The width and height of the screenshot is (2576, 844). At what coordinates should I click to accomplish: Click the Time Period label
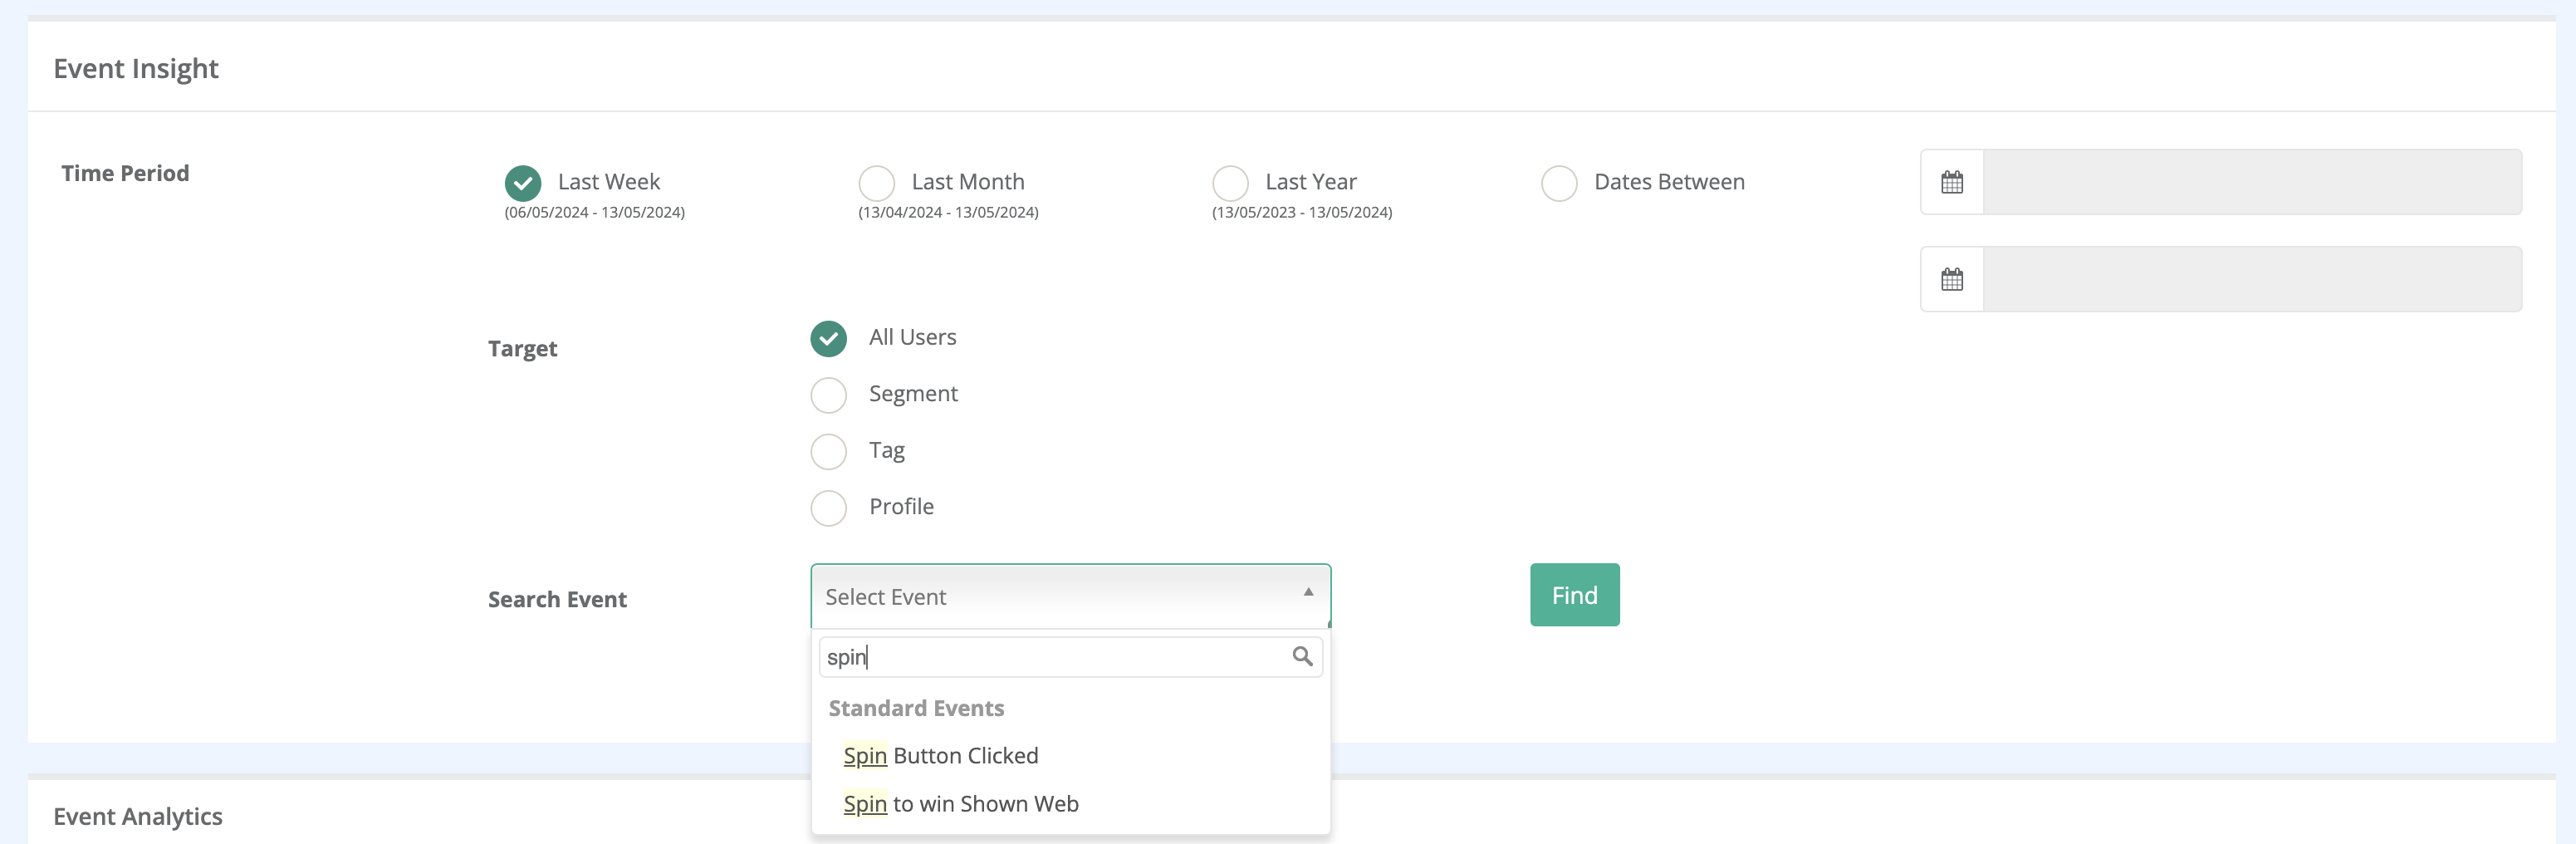125,173
